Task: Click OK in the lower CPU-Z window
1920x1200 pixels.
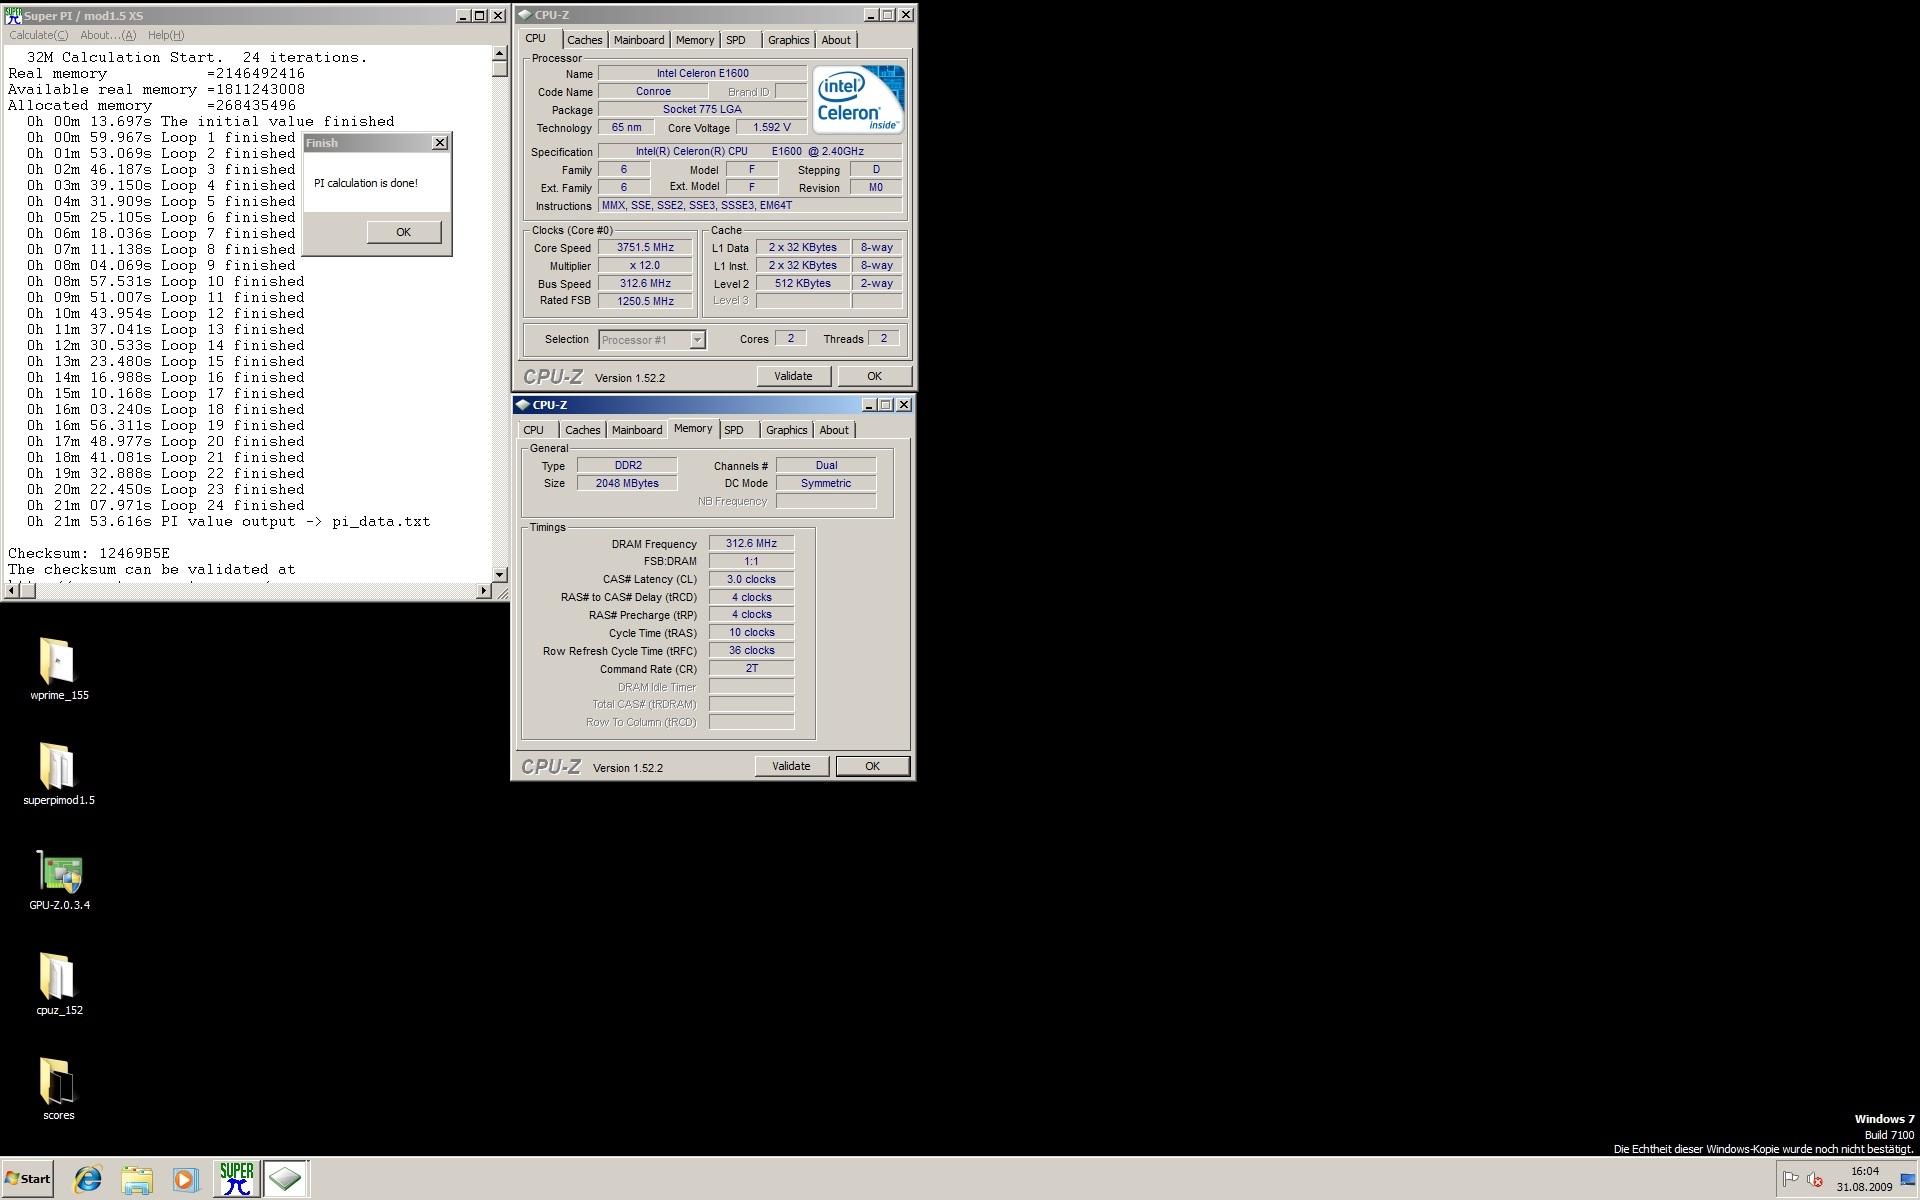Action: point(872,766)
